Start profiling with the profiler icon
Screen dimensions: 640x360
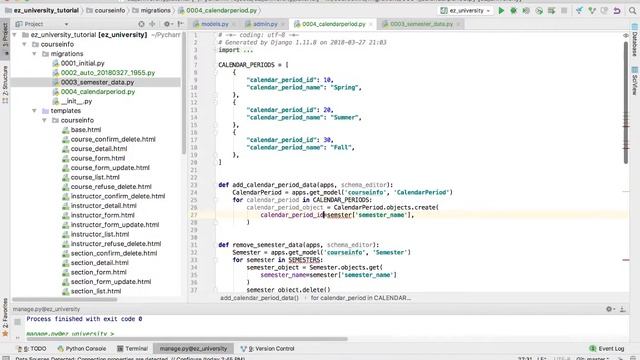point(539,11)
